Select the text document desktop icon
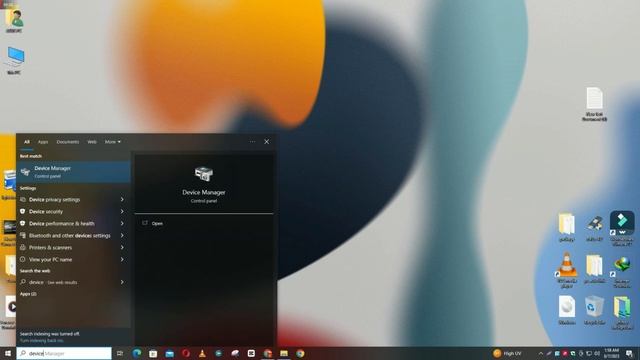This screenshot has width=640, height=360. tap(594, 104)
